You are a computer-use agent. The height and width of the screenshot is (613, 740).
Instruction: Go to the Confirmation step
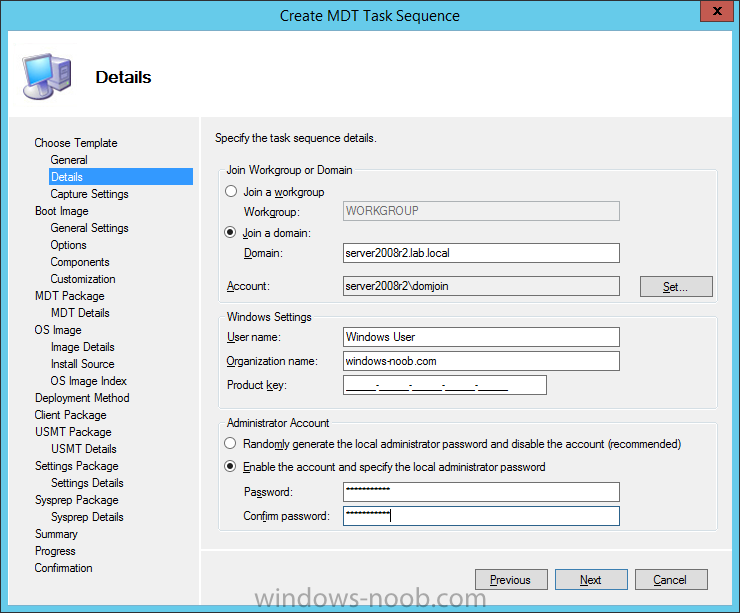[63, 568]
